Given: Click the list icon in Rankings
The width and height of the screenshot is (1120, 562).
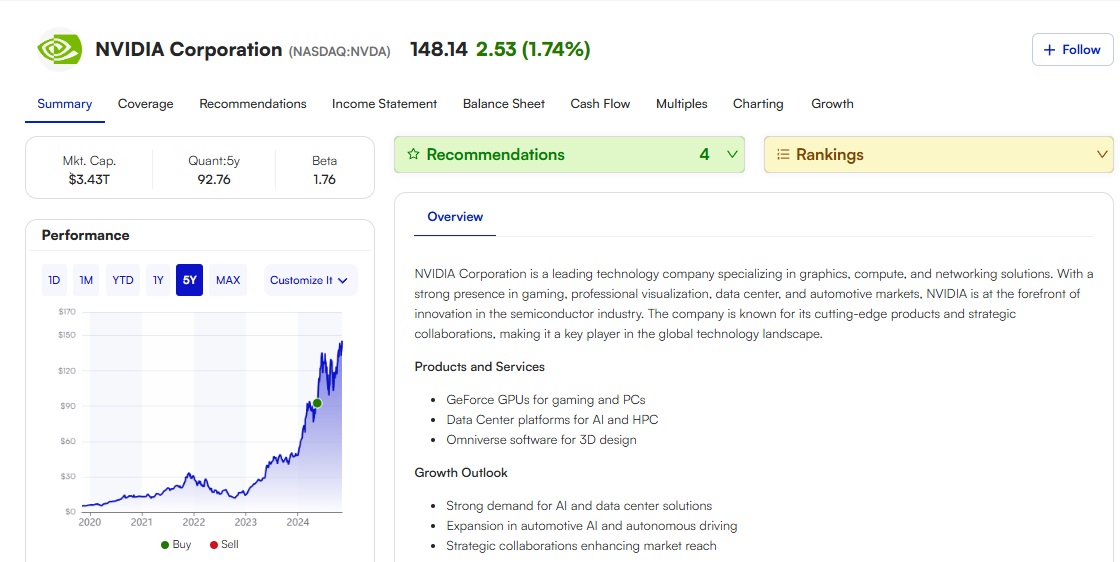Looking at the screenshot, I should 783,154.
